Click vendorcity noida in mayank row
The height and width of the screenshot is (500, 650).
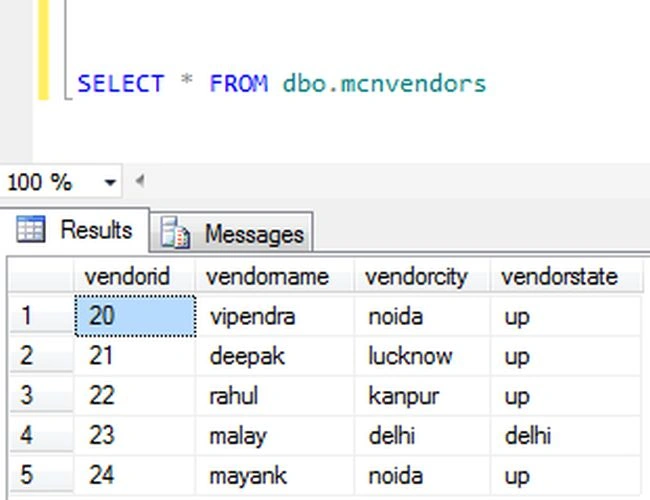[x=422, y=475]
